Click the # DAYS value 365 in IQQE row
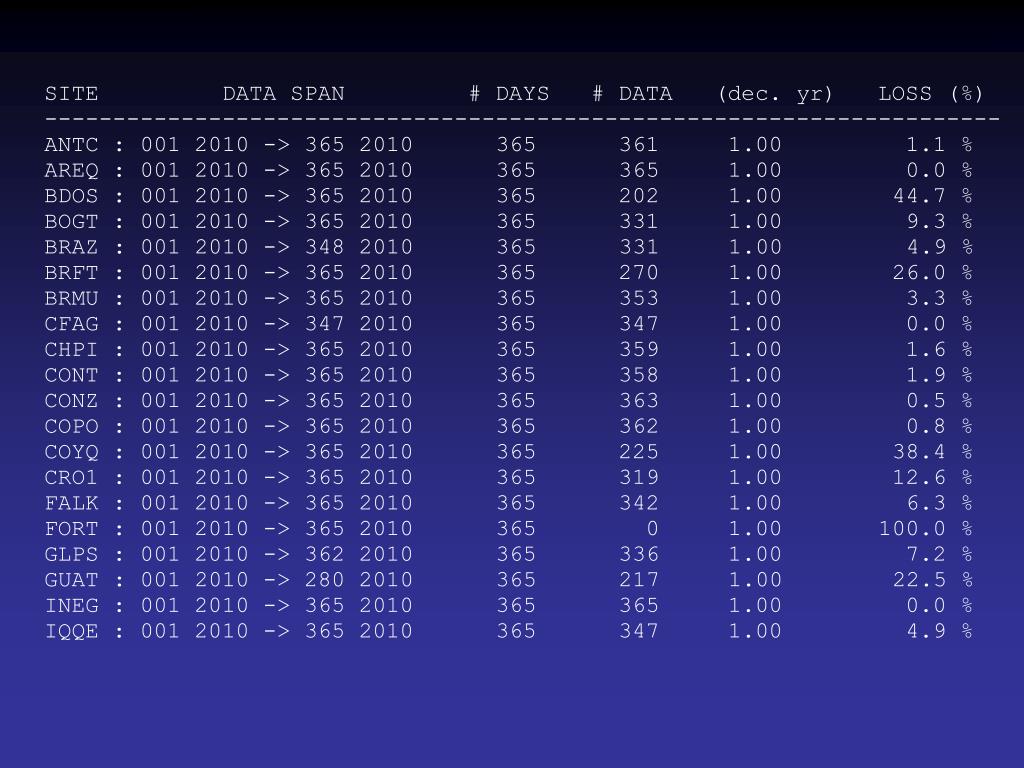The height and width of the screenshot is (768, 1024). [516, 631]
